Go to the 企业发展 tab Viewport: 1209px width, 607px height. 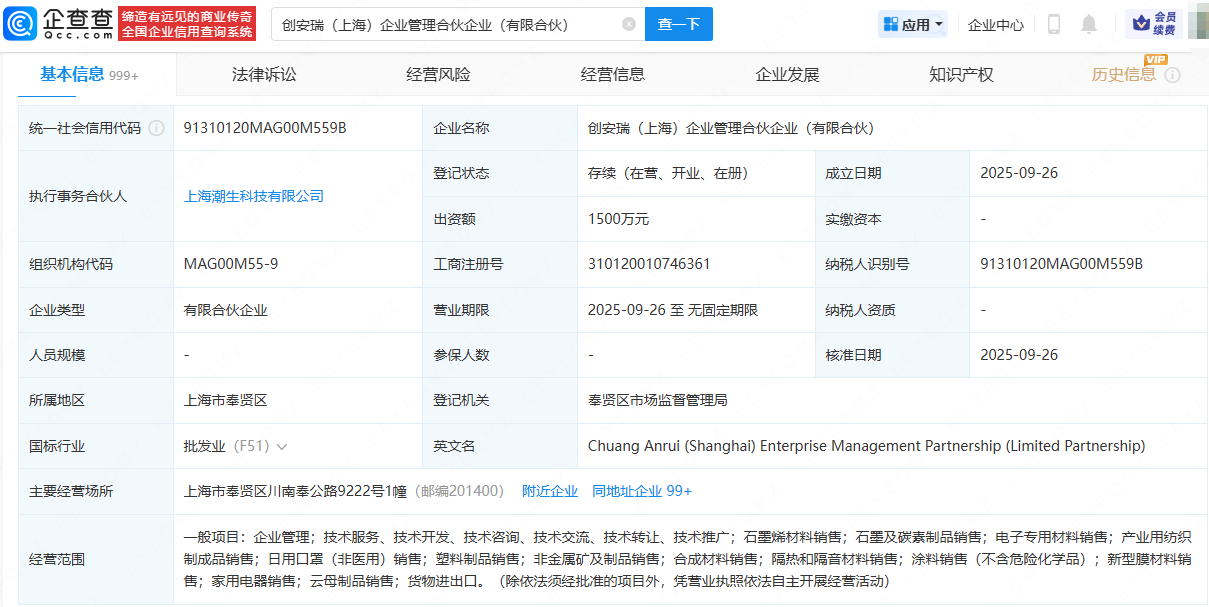[787, 75]
